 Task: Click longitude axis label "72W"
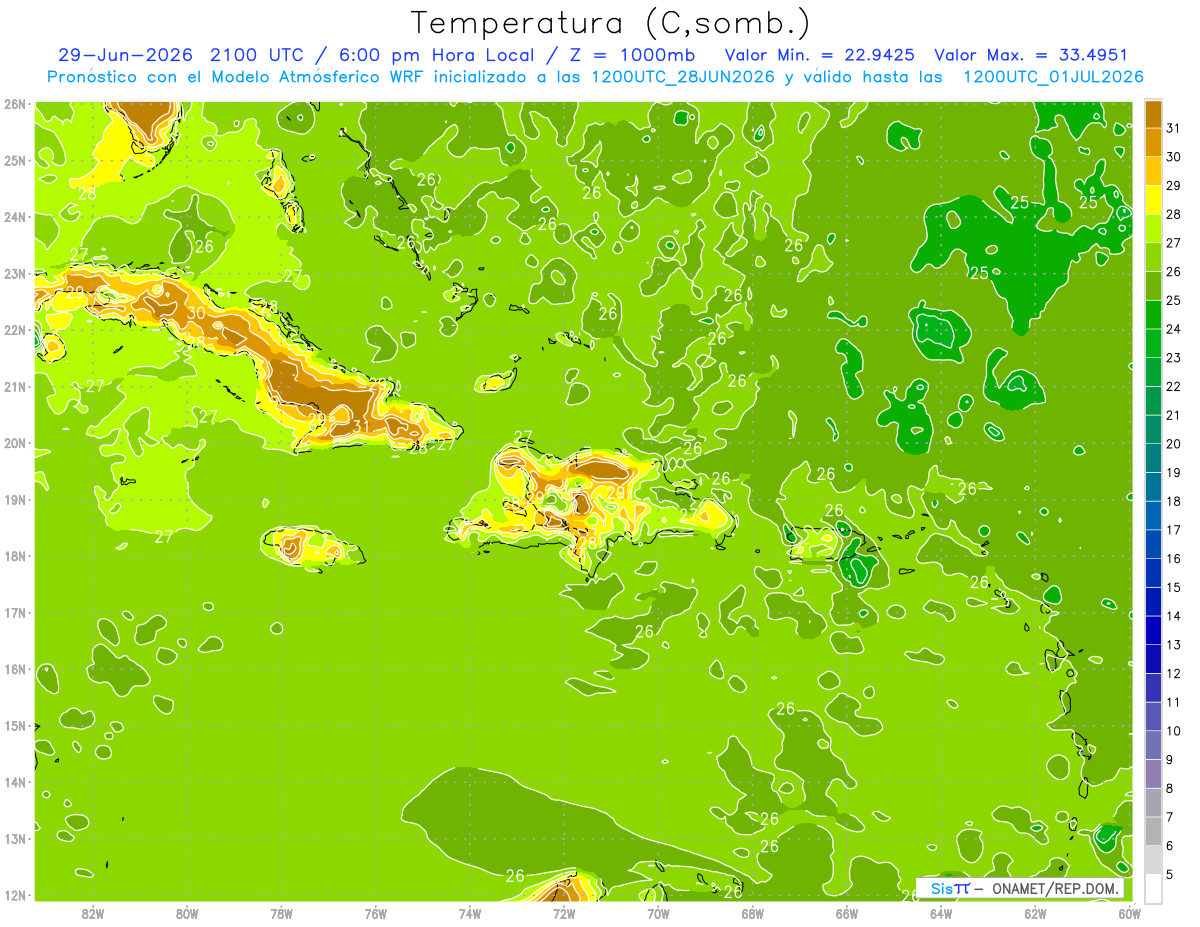tap(564, 913)
